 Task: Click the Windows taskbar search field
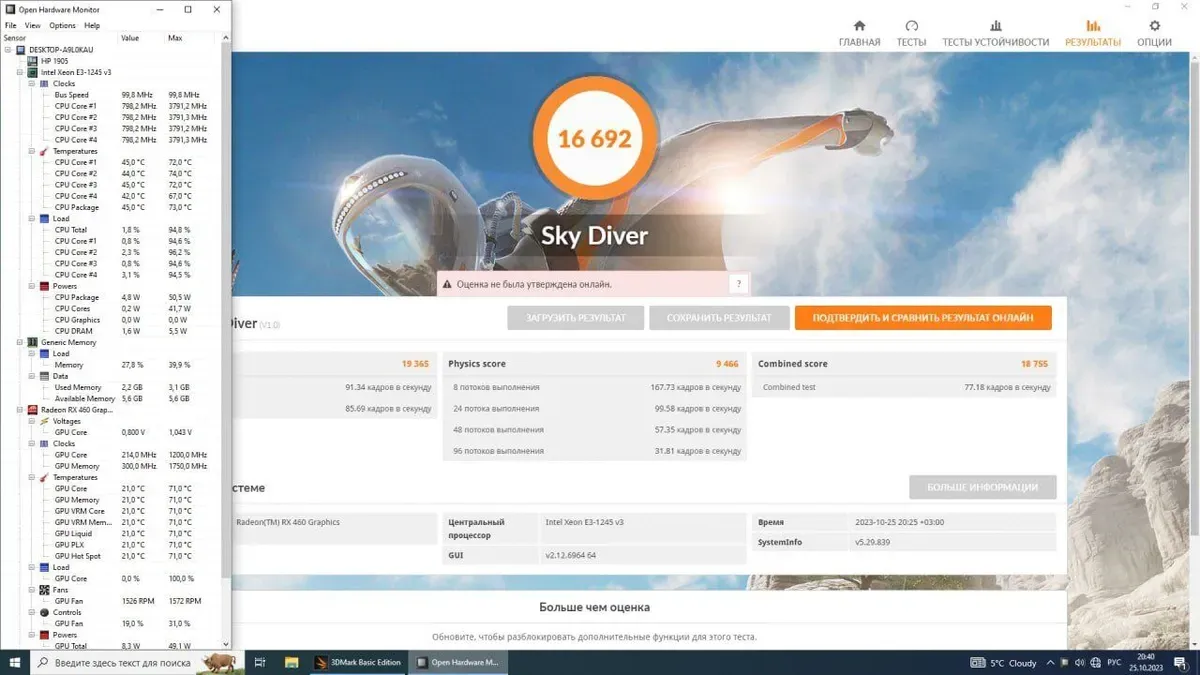(122, 662)
